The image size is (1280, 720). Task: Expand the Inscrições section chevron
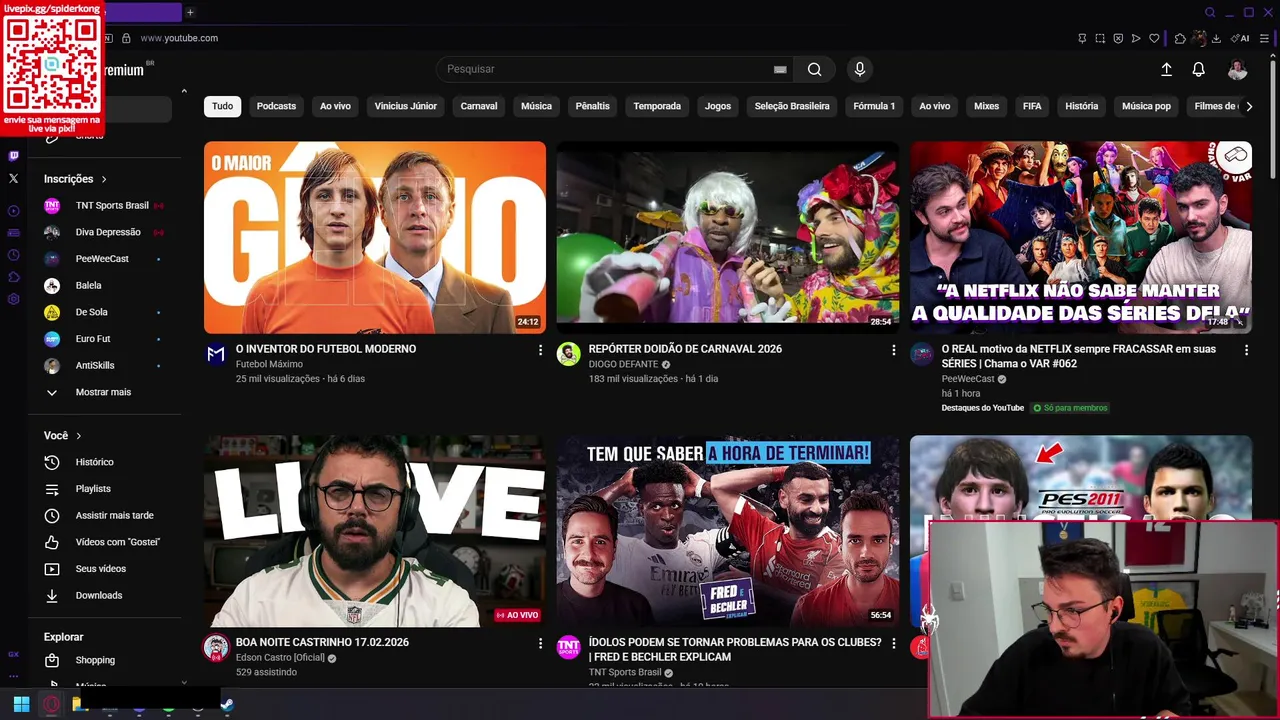103,179
